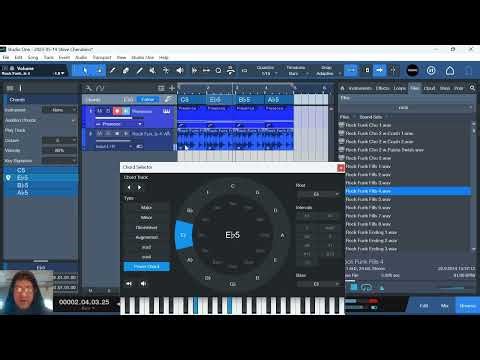Show automation with the curve icon
The image size is (480, 360).
click(x=100, y=88)
